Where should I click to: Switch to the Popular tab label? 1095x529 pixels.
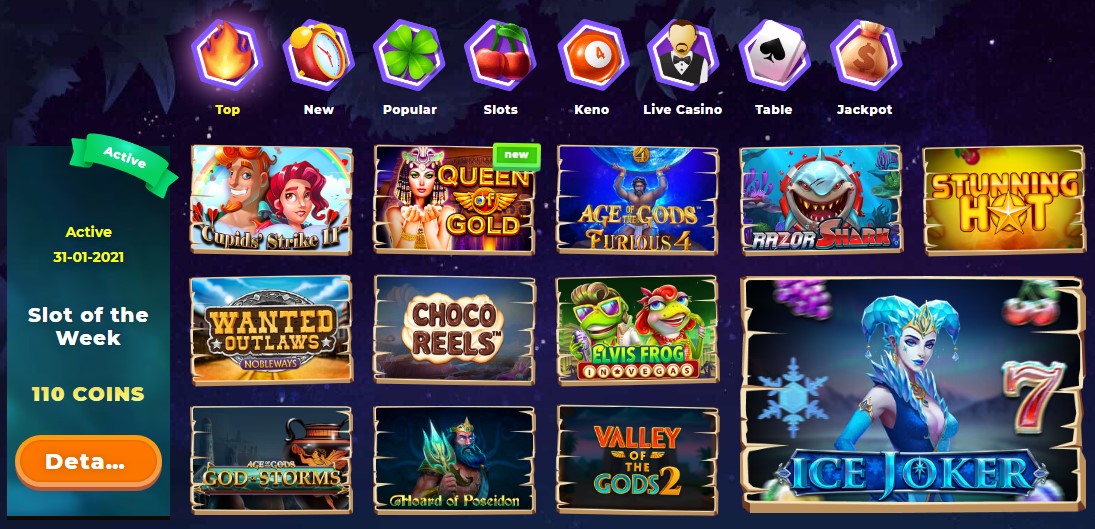point(410,110)
